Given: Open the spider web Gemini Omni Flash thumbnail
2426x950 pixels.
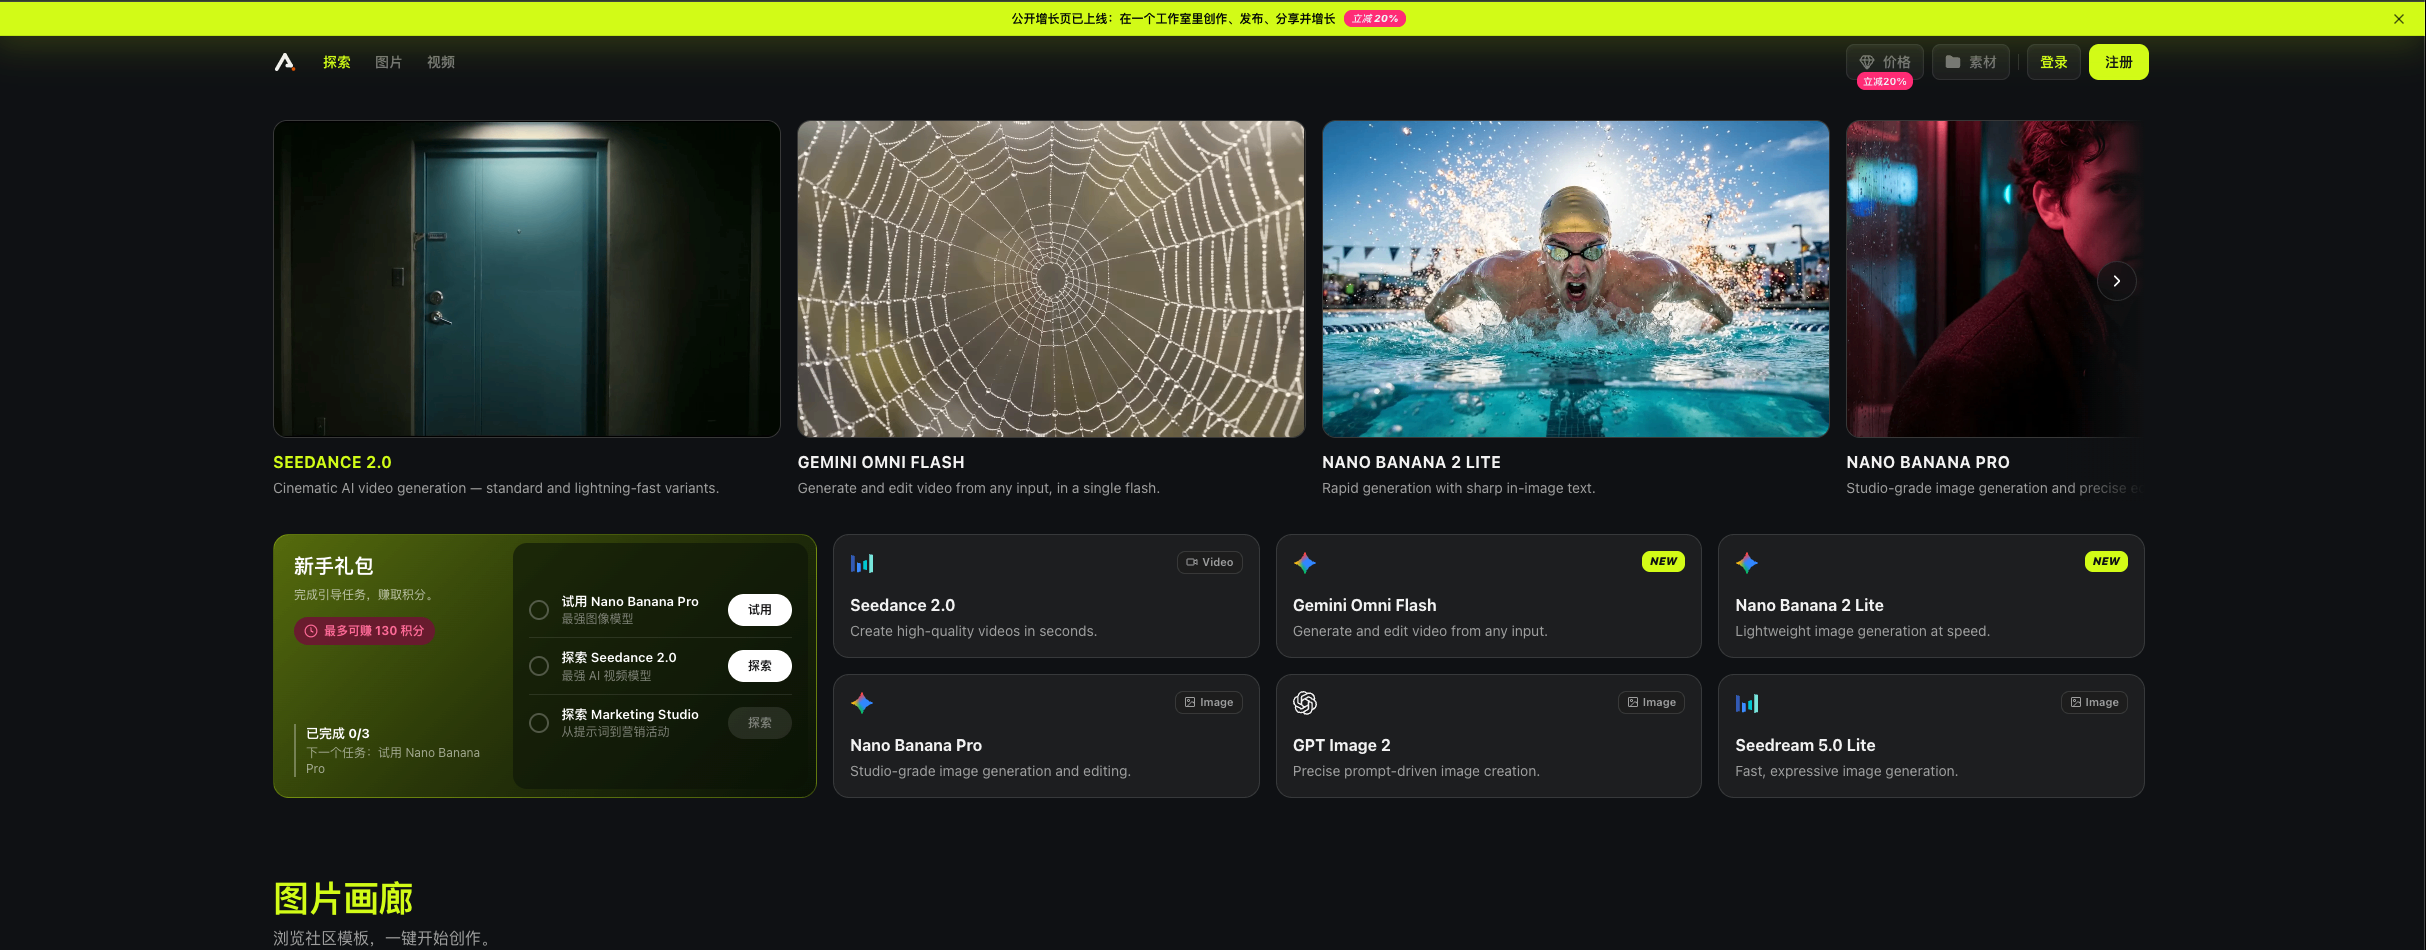Looking at the screenshot, I should pyautogui.click(x=1051, y=279).
